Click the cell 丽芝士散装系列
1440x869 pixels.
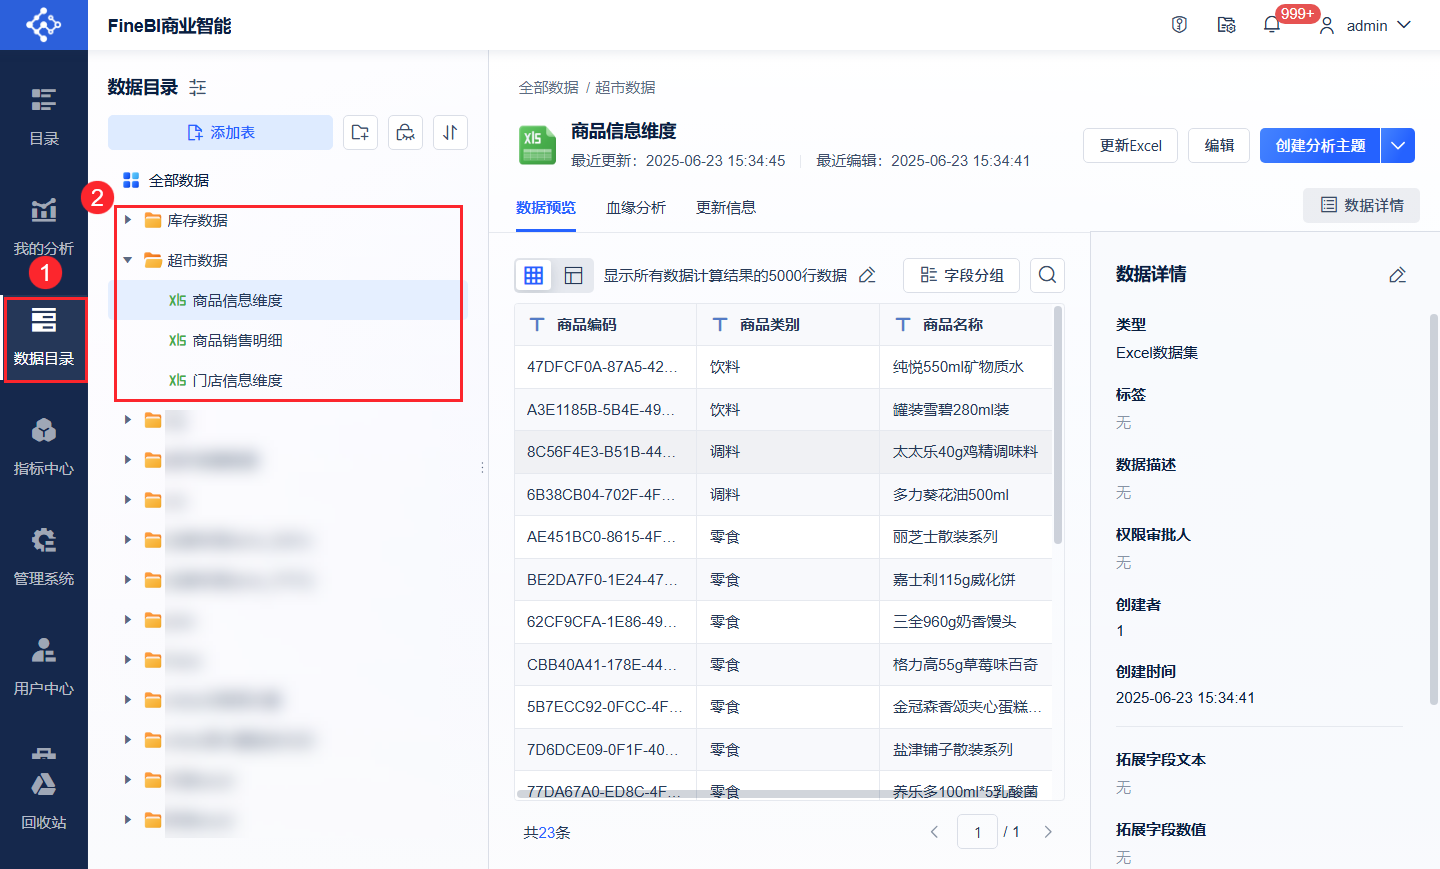point(966,537)
